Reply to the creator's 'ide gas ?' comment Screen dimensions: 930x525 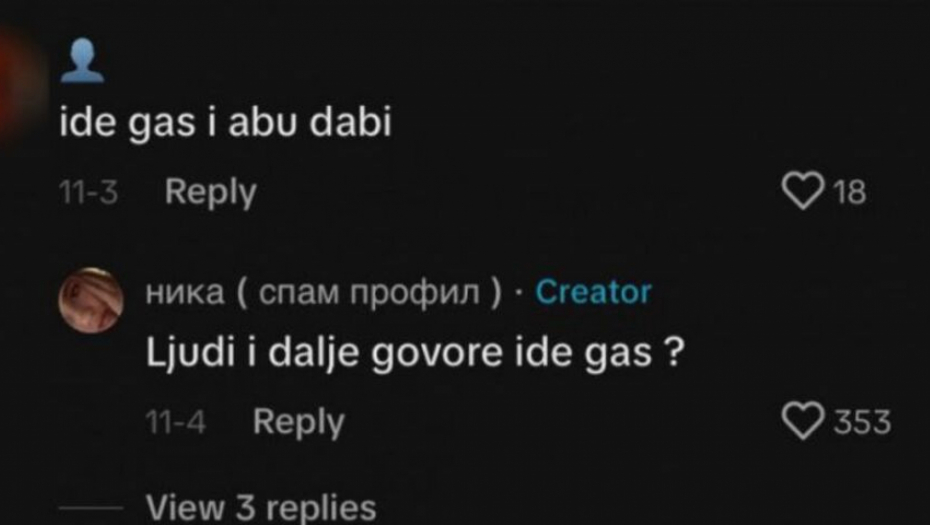click(298, 422)
